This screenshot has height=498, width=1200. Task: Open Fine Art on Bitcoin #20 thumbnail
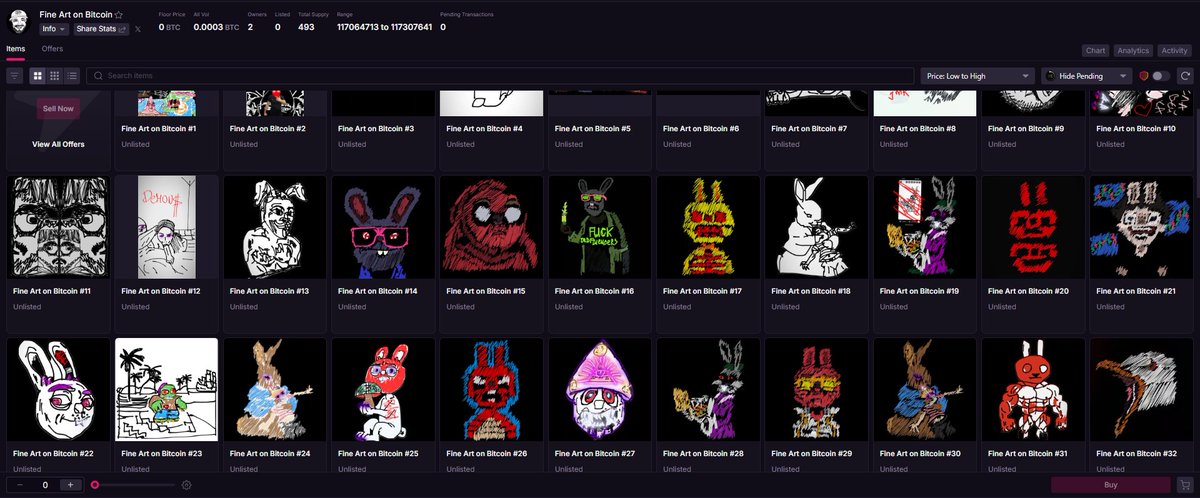point(1034,228)
